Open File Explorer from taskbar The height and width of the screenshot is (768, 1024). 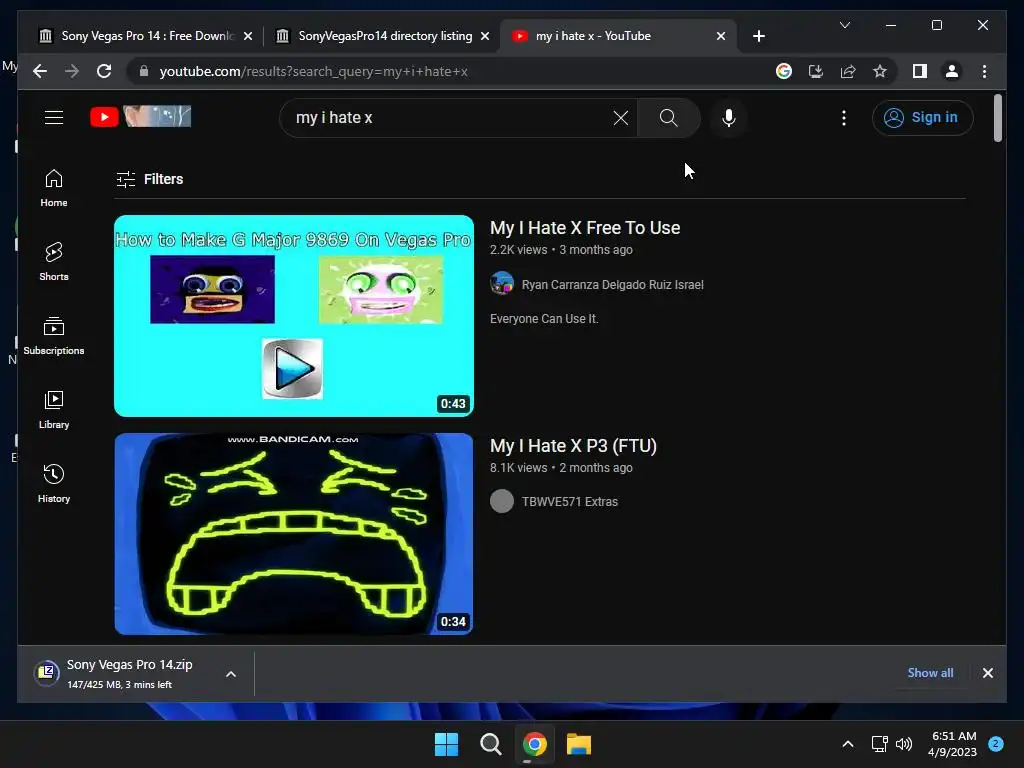coord(579,744)
